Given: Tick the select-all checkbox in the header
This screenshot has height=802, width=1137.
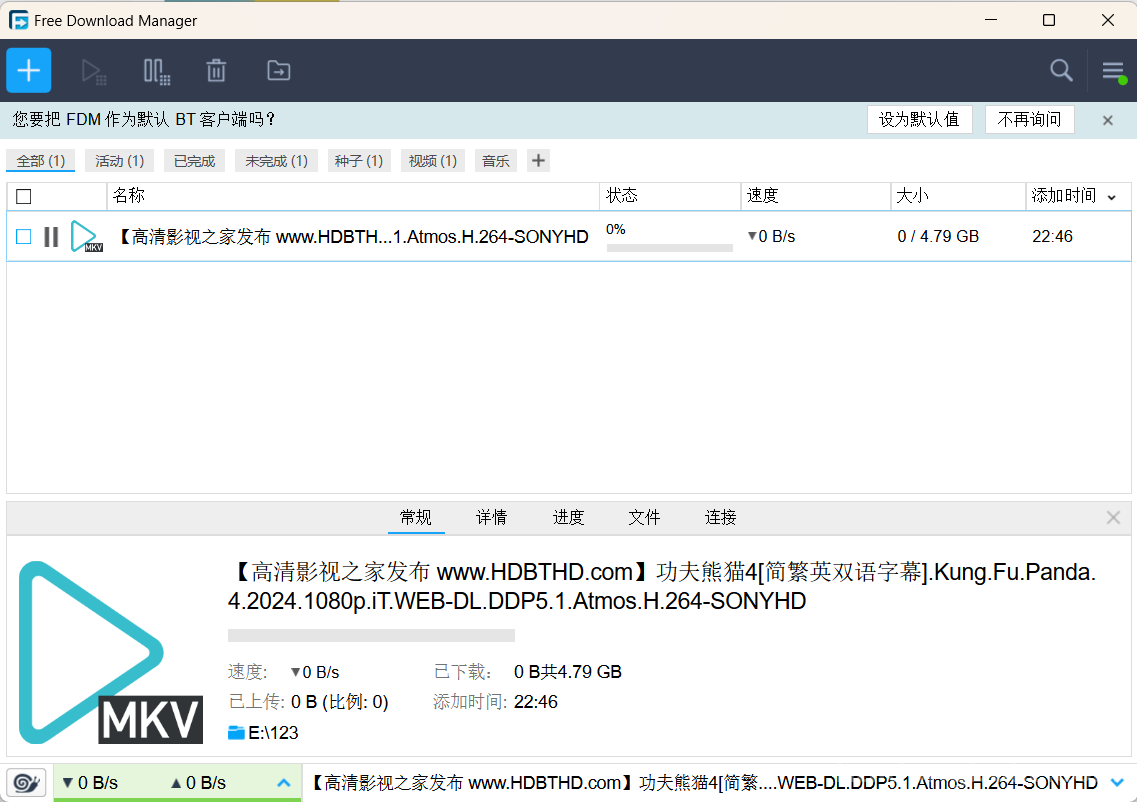Looking at the screenshot, I should click(x=24, y=197).
